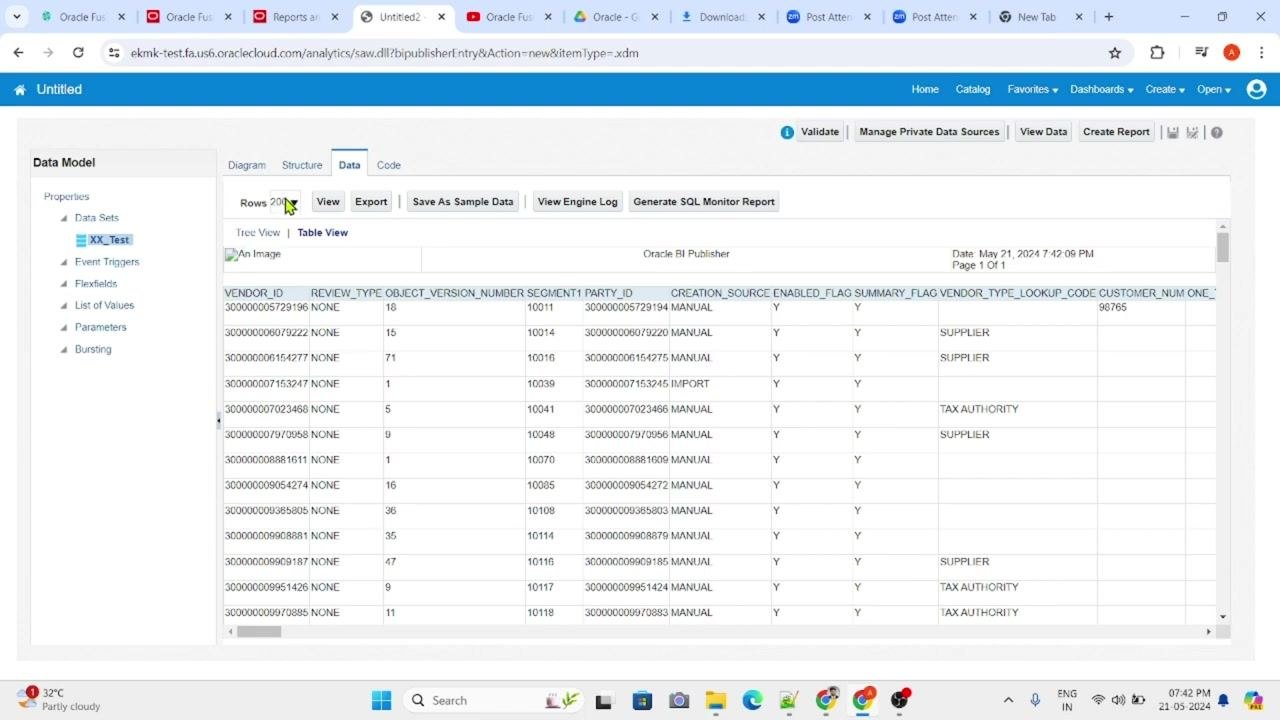Open the Catalog link in header
This screenshot has height=720, width=1280.
click(973, 90)
